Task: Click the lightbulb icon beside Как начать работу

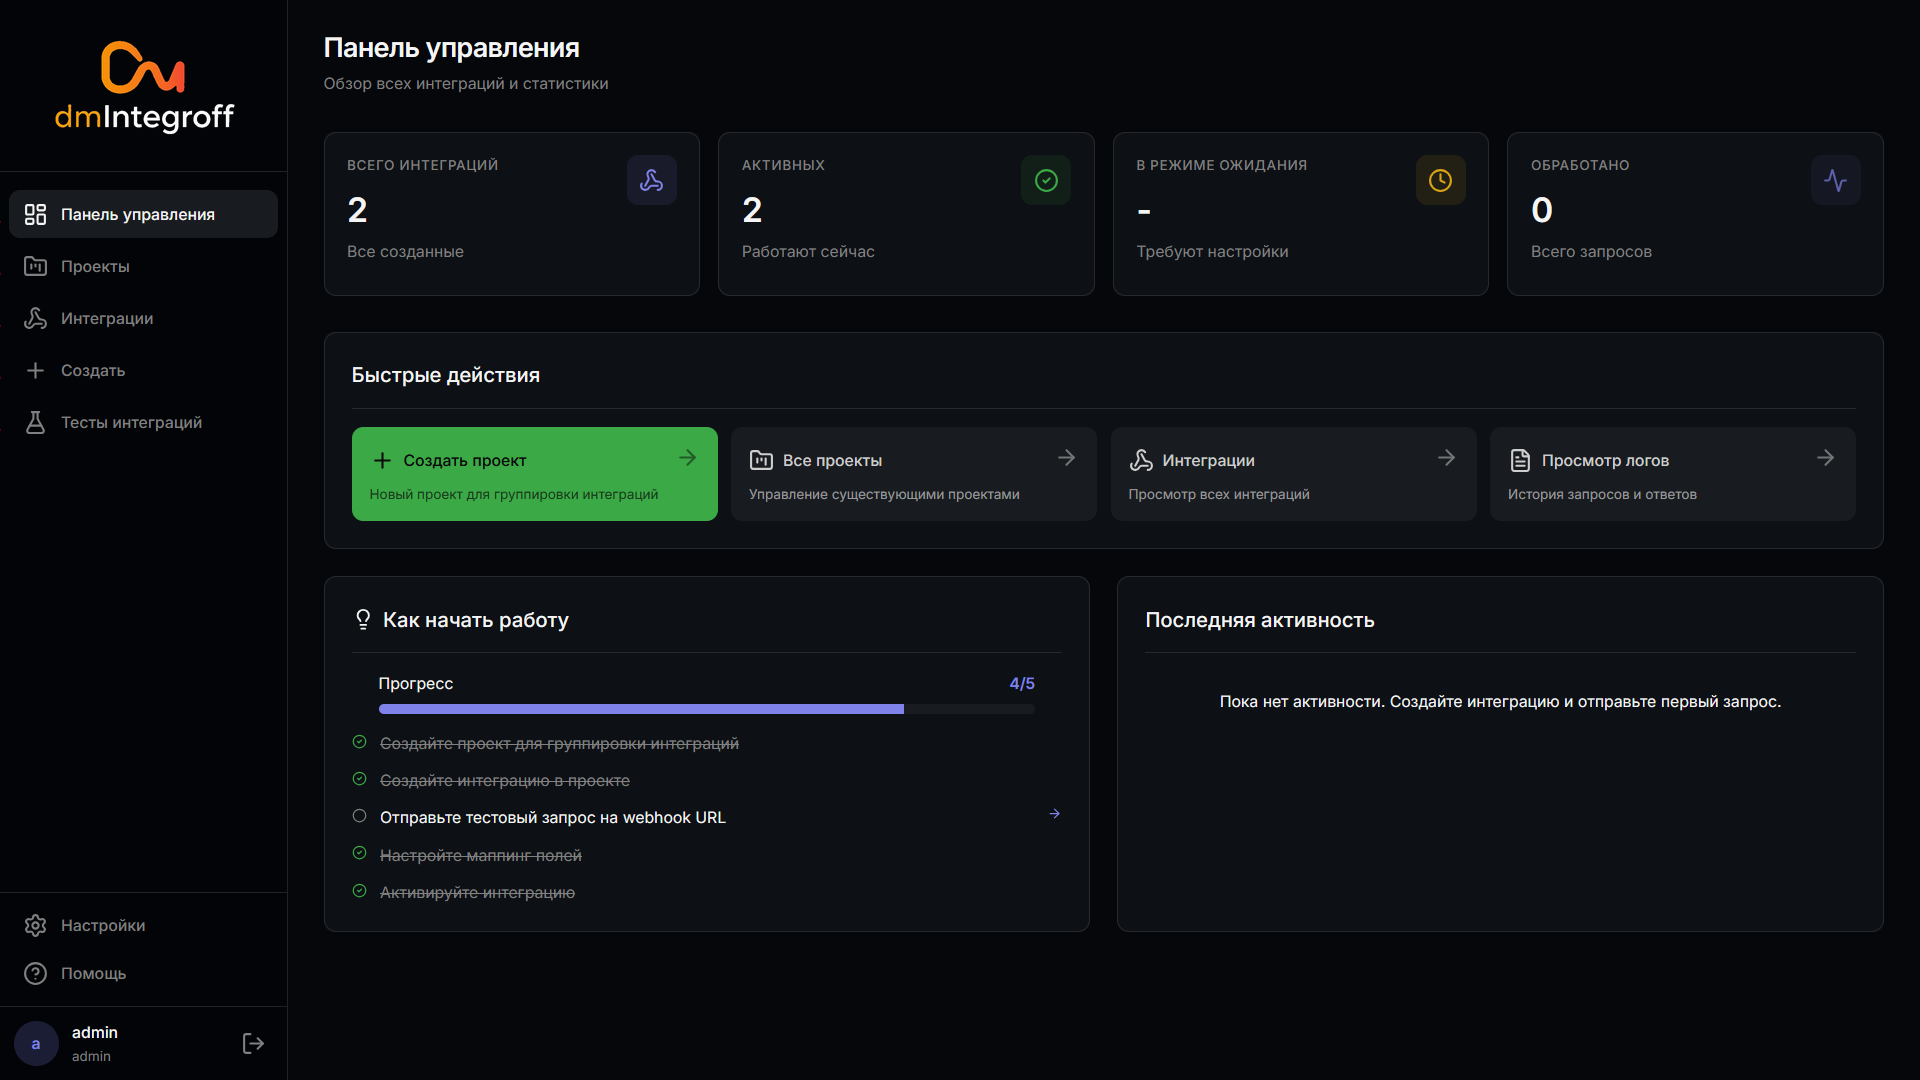Action: 363,620
